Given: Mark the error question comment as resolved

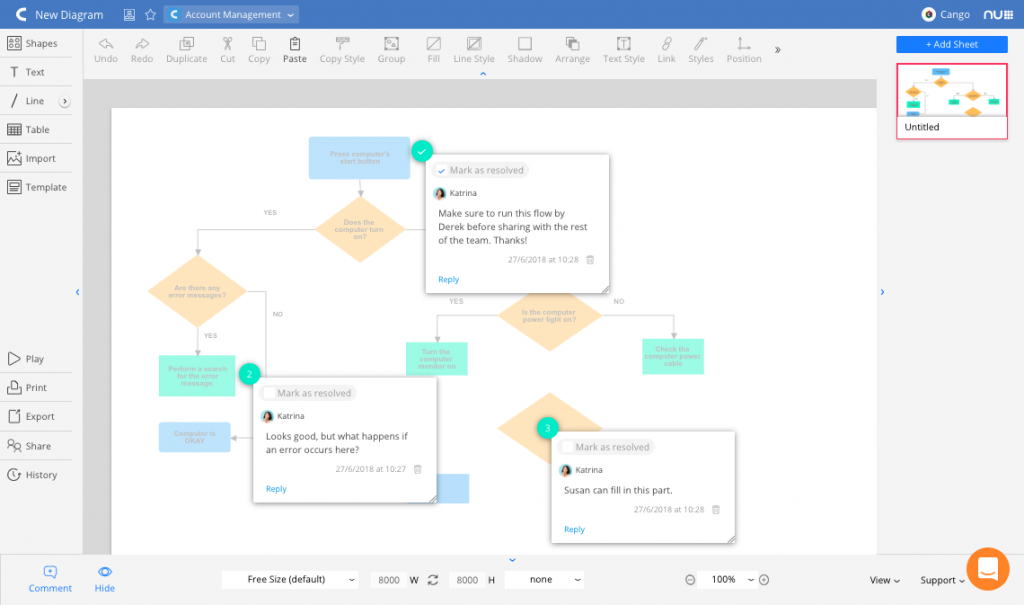Looking at the screenshot, I should tap(269, 393).
